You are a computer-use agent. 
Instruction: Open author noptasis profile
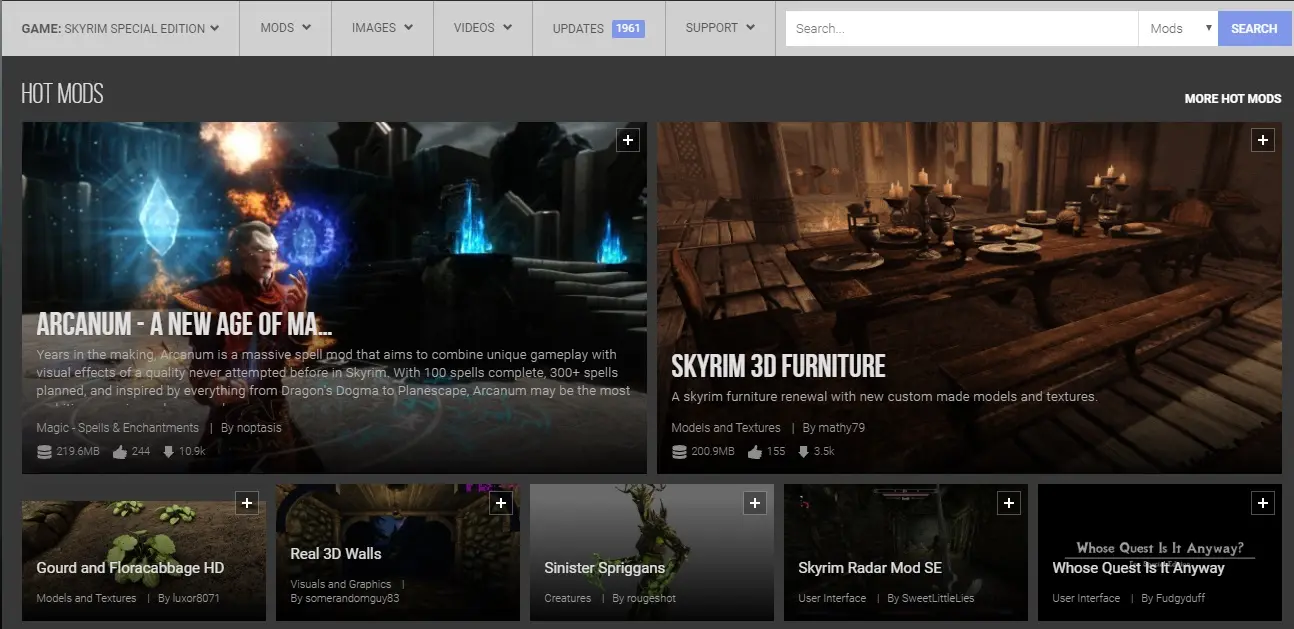tap(260, 428)
